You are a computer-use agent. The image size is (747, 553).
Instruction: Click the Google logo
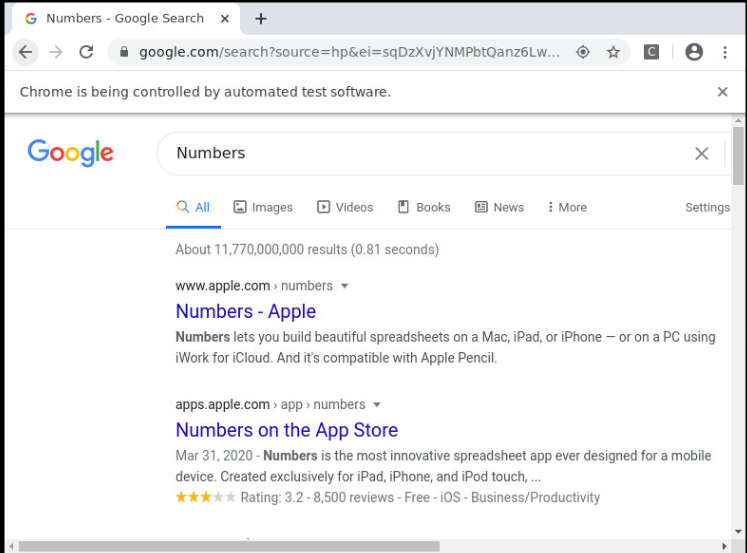click(x=70, y=153)
